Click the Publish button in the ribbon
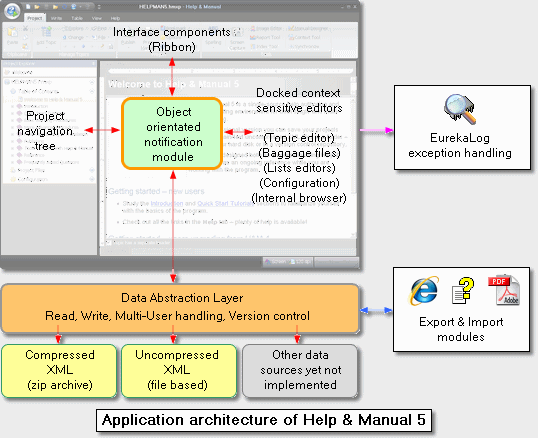The height and width of the screenshot is (438, 538). point(128,37)
